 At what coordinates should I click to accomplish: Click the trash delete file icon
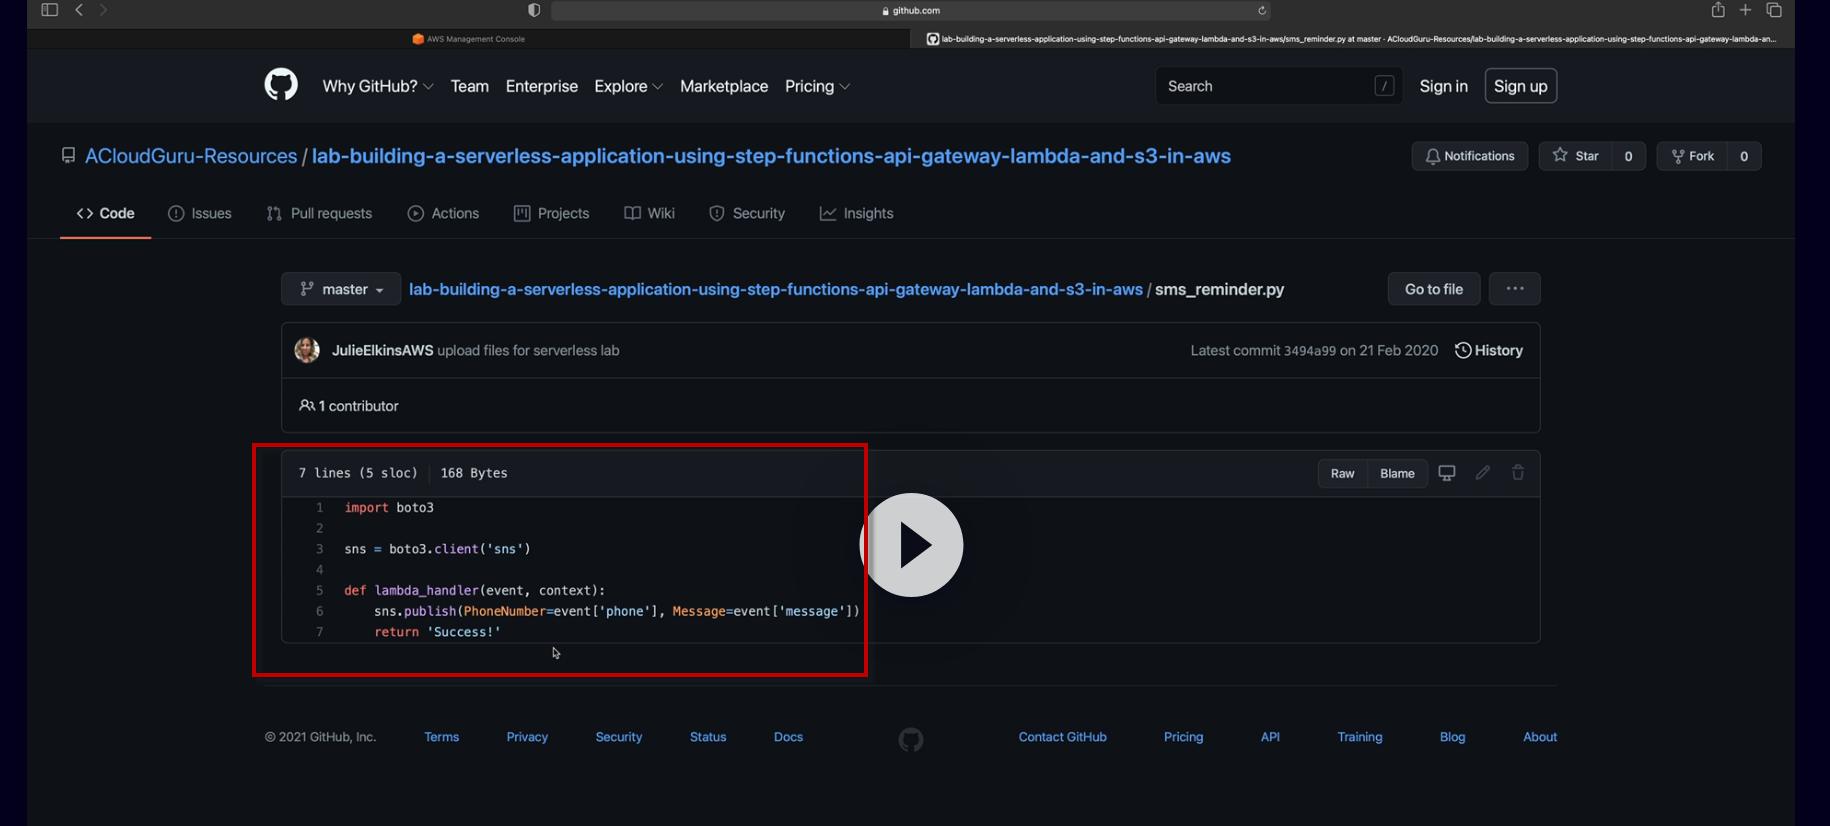coord(1518,473)
